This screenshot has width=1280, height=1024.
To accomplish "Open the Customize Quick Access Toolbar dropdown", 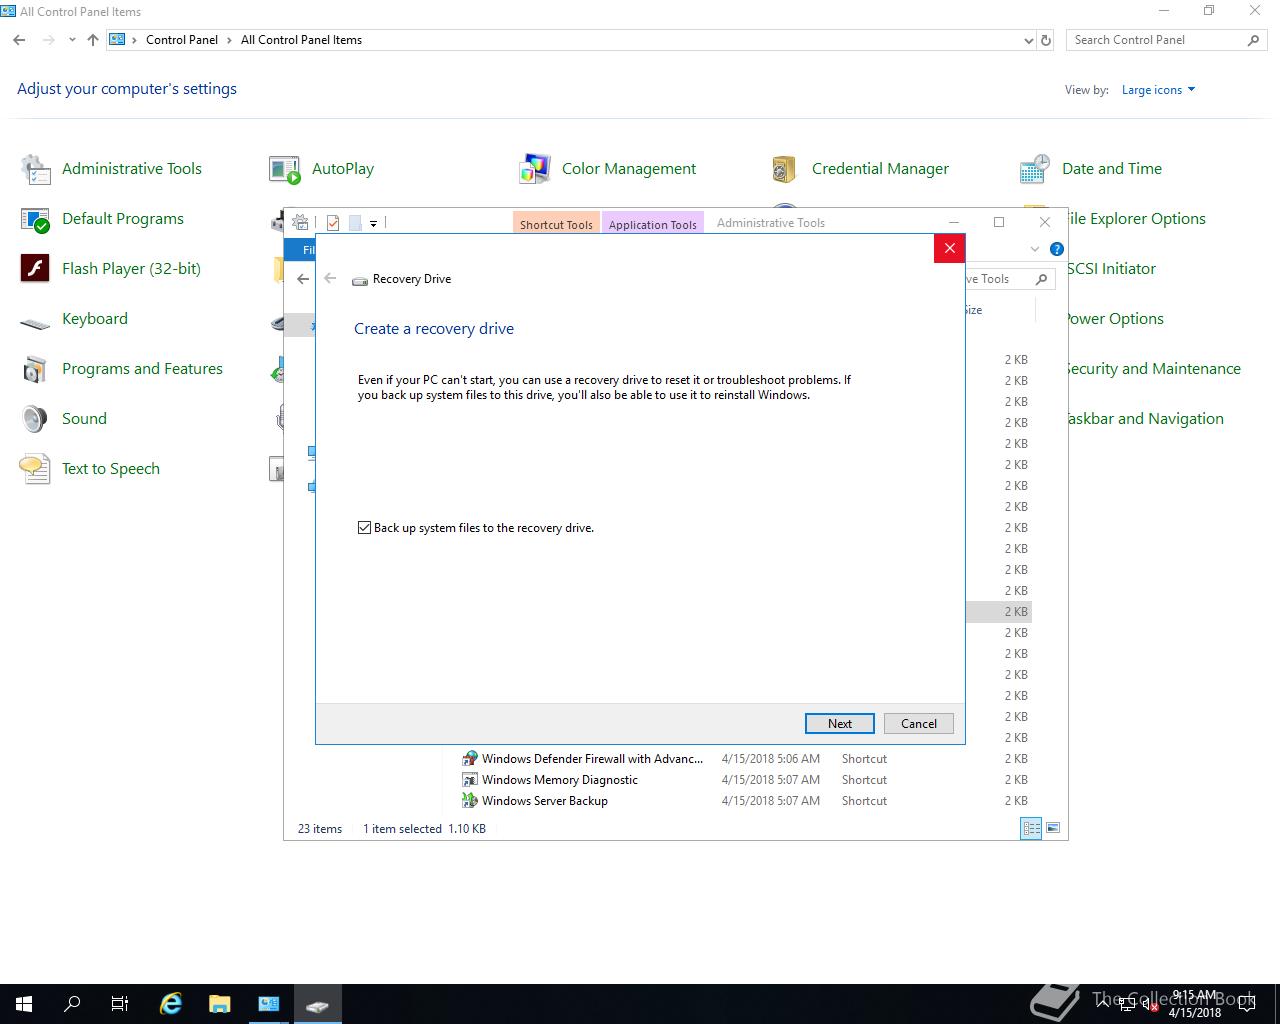I will (373, 224).
